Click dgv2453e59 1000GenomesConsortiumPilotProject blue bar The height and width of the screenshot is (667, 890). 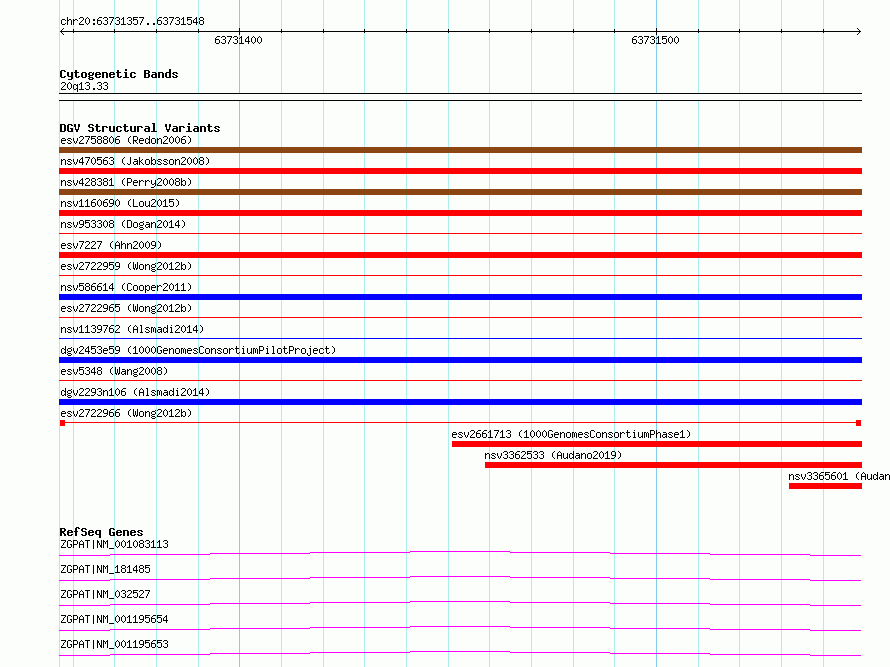460,360
